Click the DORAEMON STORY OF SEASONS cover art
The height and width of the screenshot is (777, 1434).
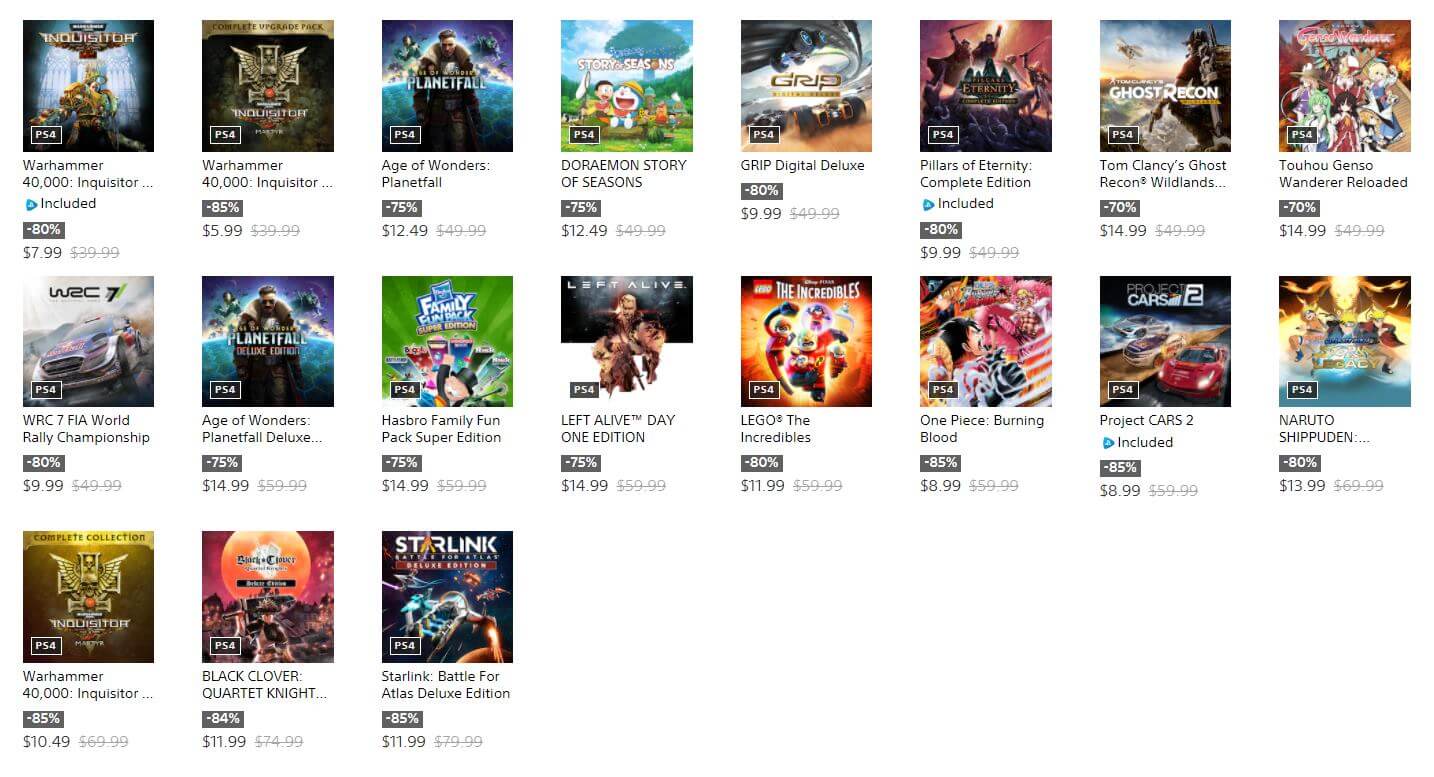click(x=627, y=86)
